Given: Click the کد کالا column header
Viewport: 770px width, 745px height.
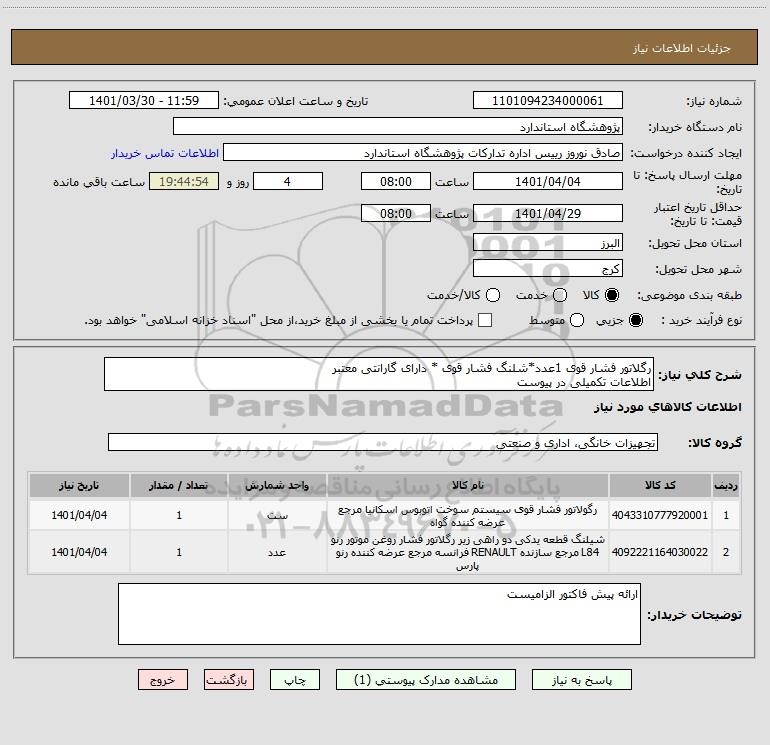Looking at the screenshot, I should pos(660,486).
